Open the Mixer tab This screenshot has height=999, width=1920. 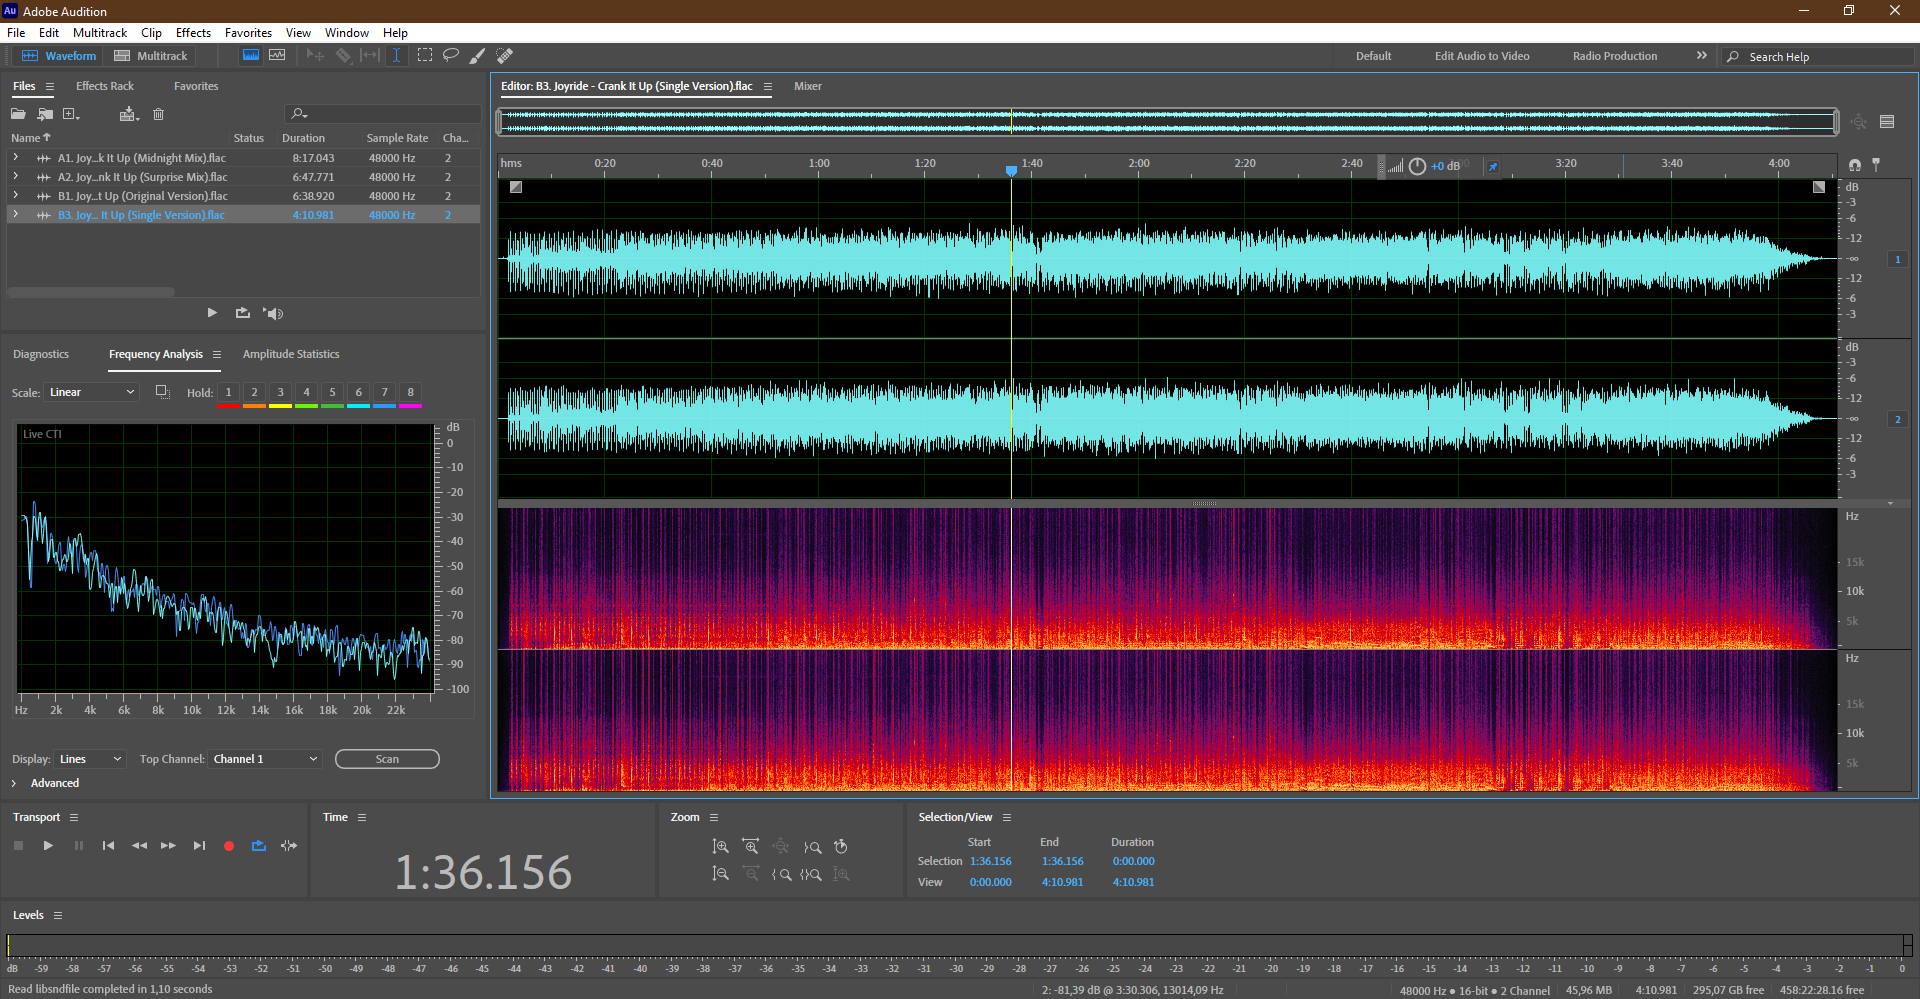pyautogui.click(x=807, y=86)
